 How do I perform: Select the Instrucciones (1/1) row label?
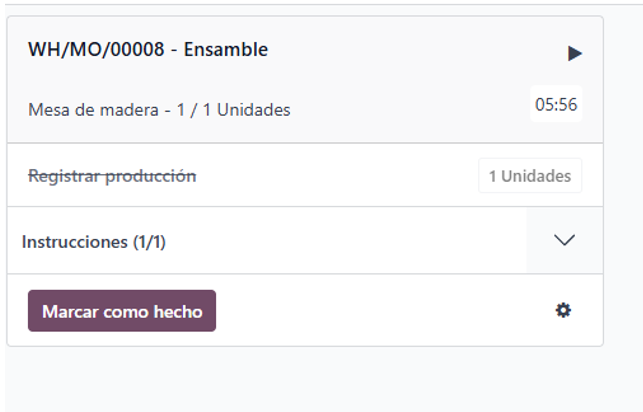coord(93,242)
